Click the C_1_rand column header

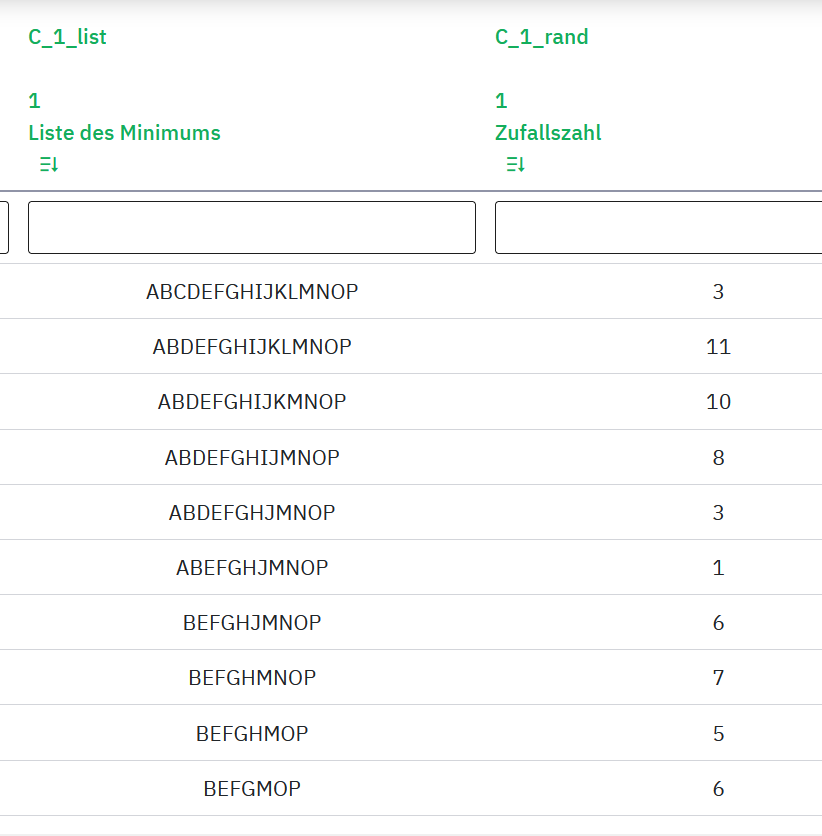pos(542,38)
